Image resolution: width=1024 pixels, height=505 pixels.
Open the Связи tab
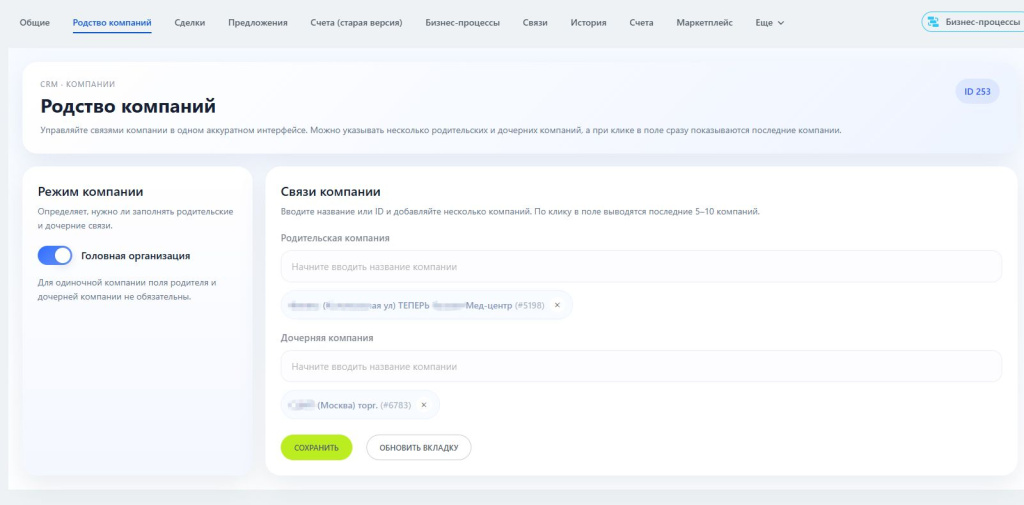535,23
